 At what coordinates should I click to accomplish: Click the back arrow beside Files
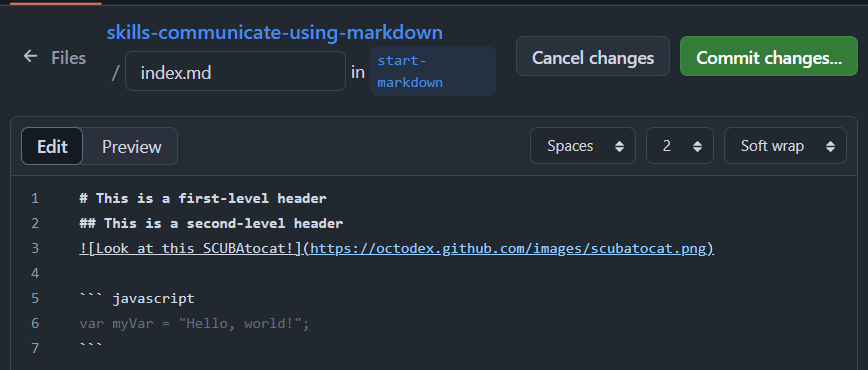pyautogui.click(x=30, y=56)
